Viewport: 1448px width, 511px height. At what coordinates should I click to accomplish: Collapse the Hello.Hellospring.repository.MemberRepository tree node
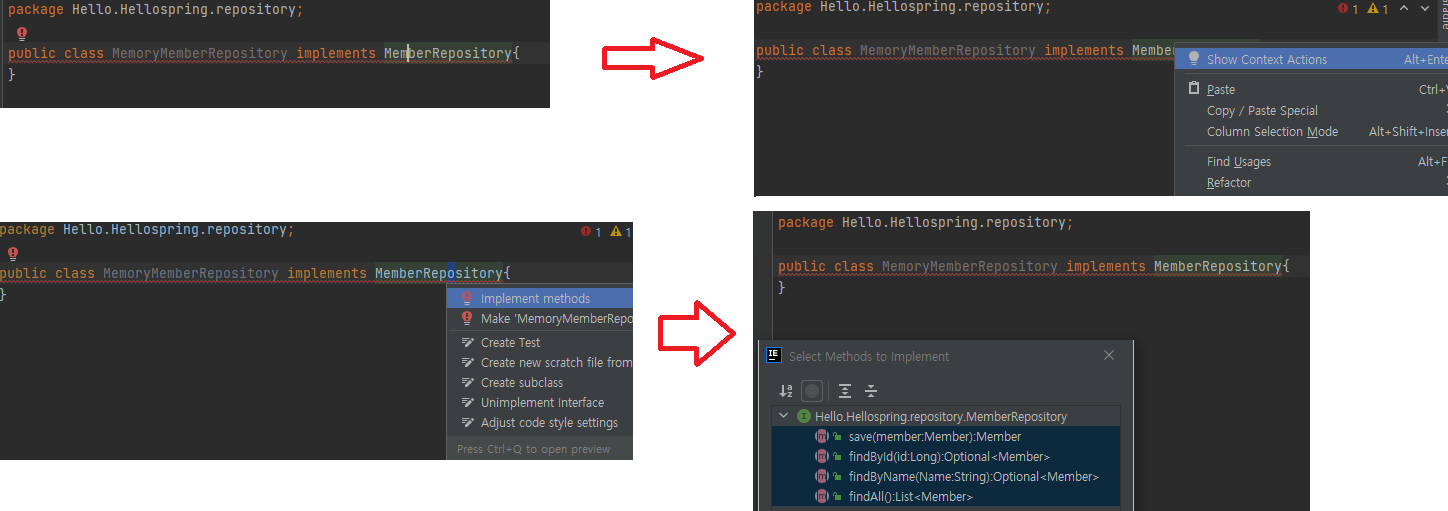tap(782, 416)
